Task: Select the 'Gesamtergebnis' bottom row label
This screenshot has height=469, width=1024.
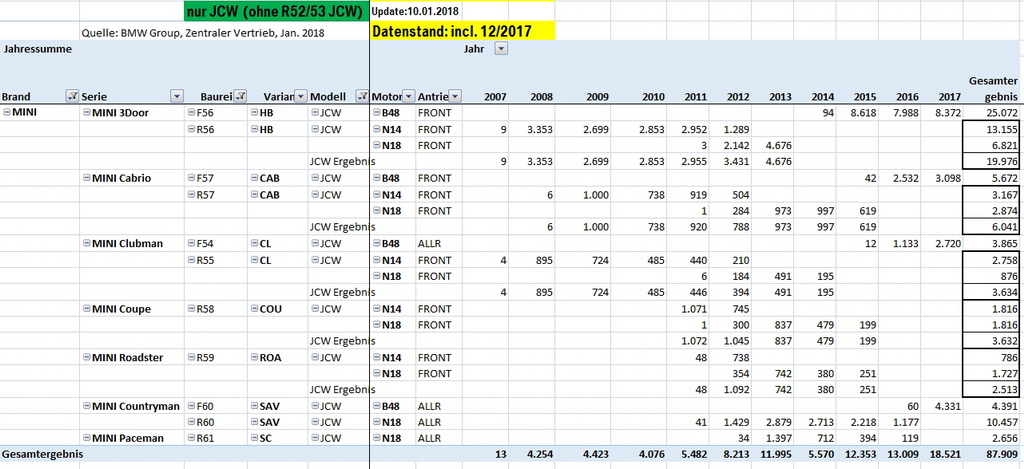Action: point(42,453)
